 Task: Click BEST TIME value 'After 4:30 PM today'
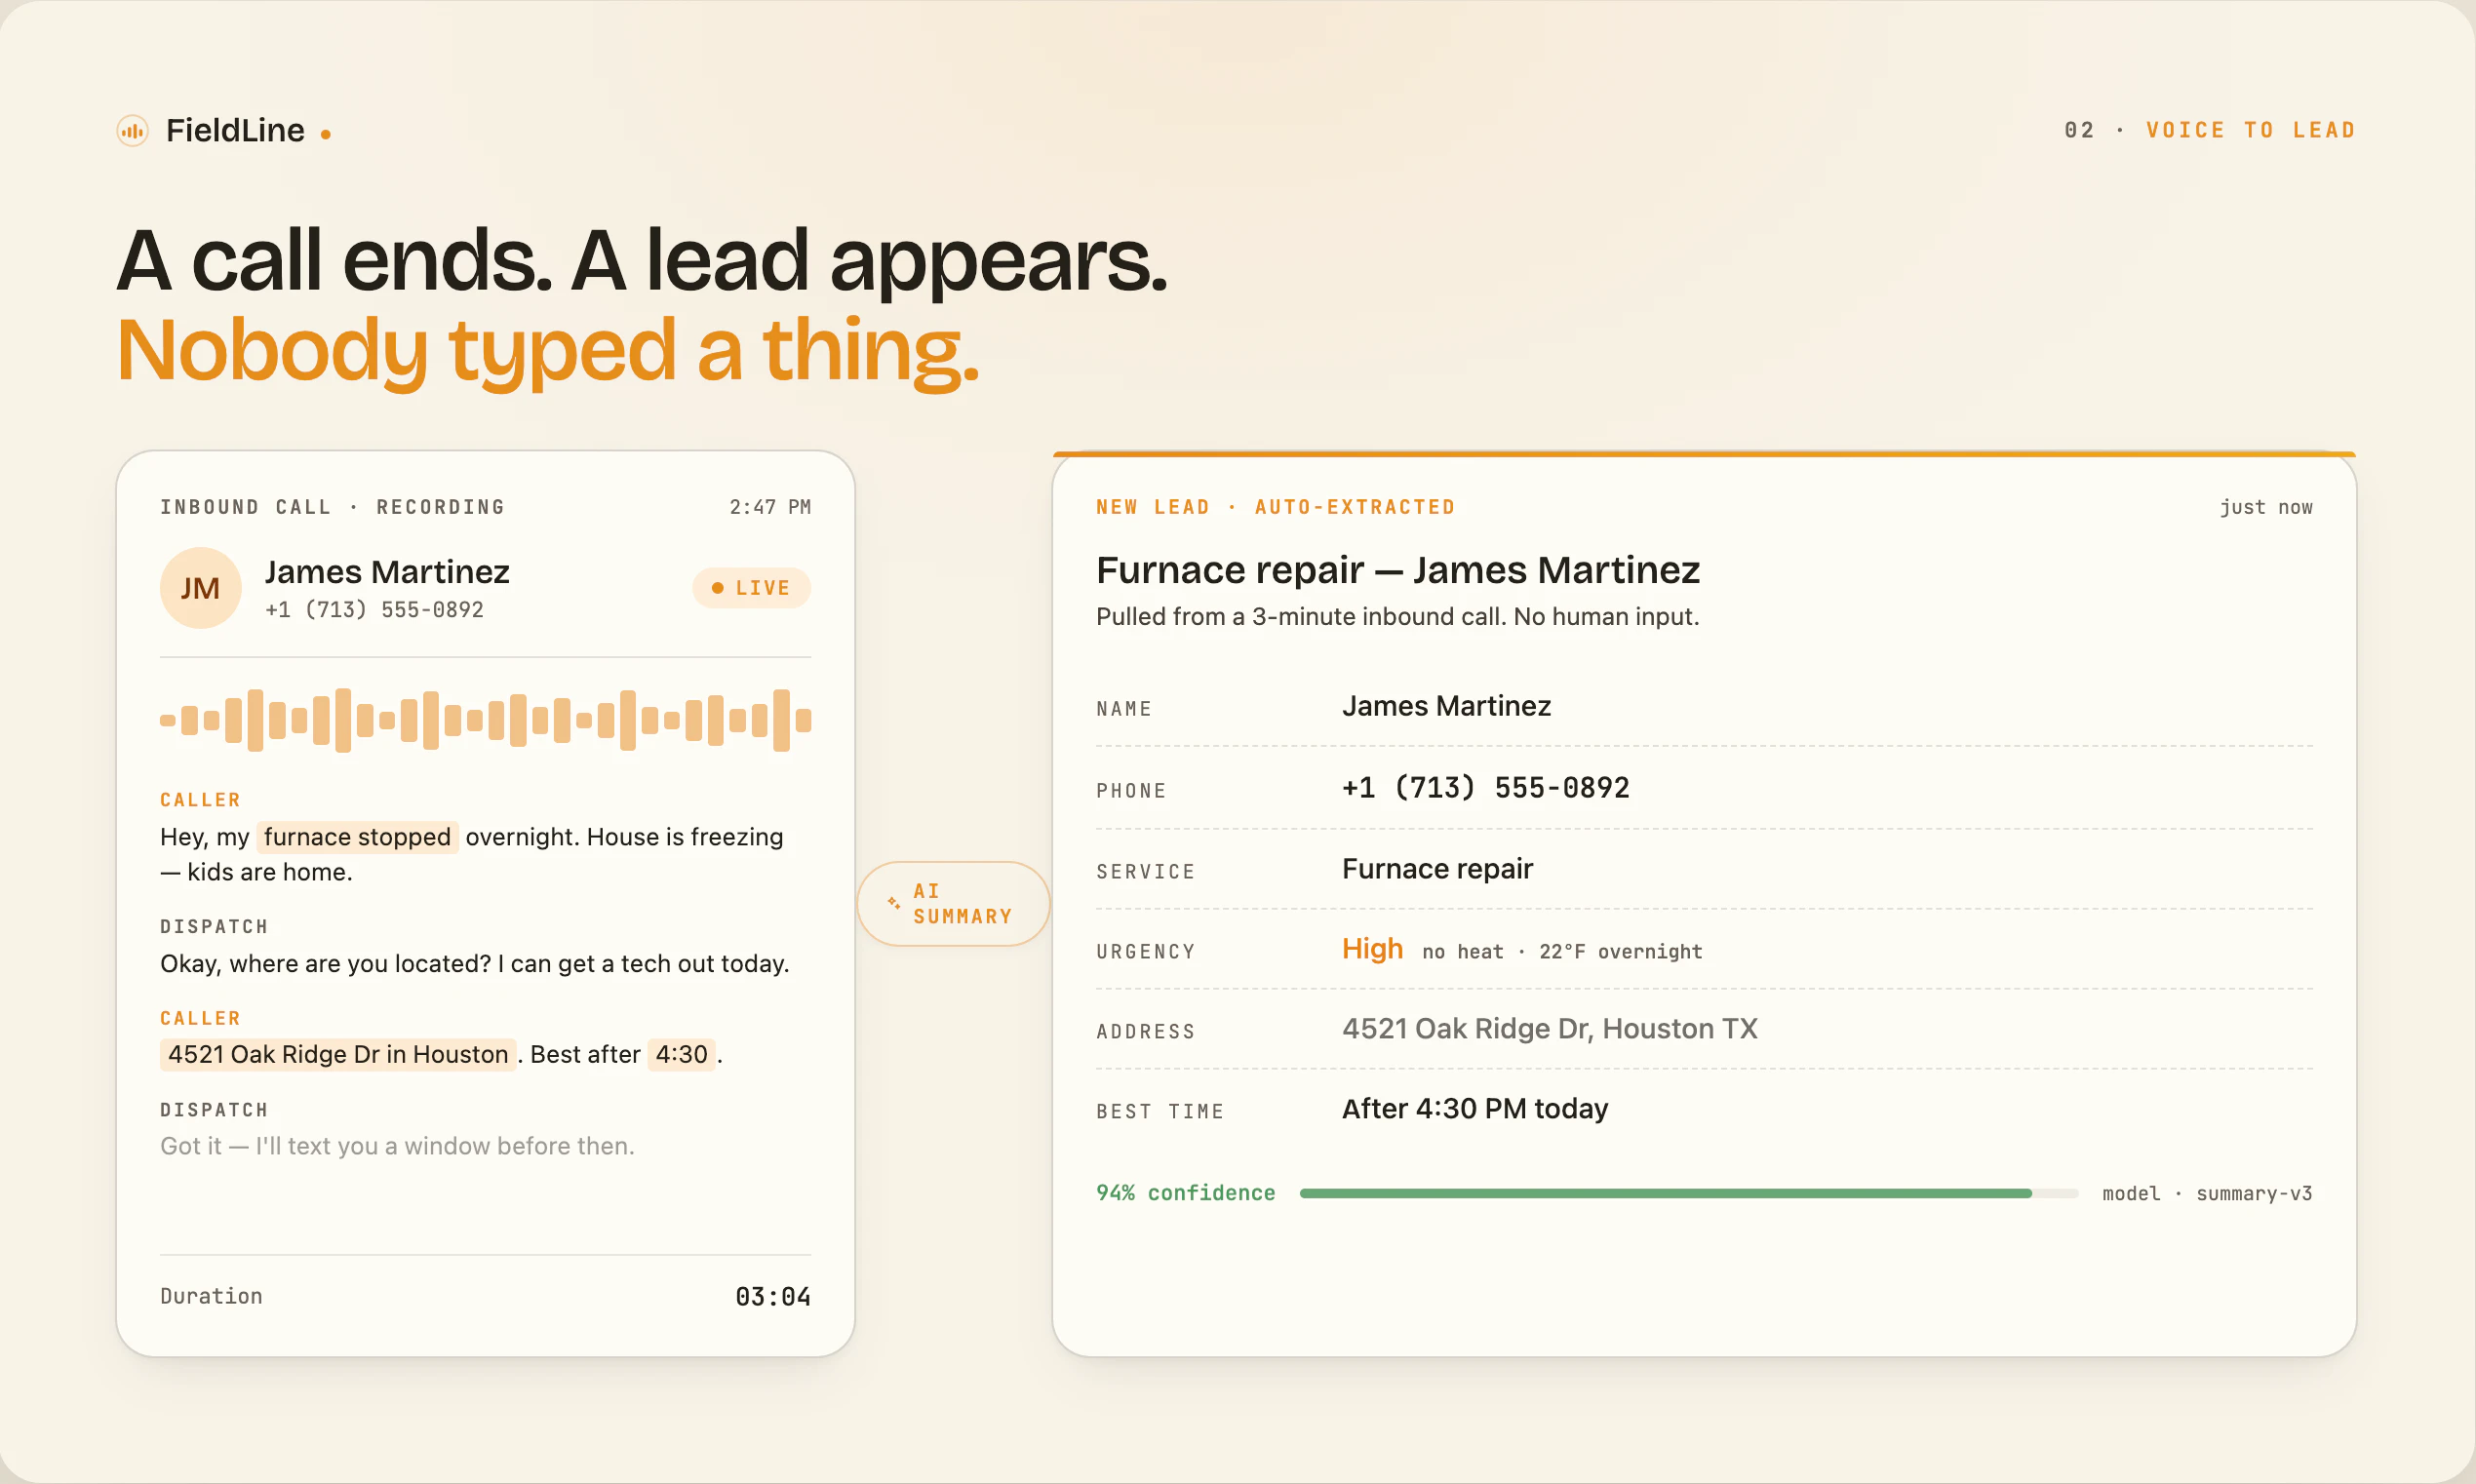[x=1475, y=1109]
